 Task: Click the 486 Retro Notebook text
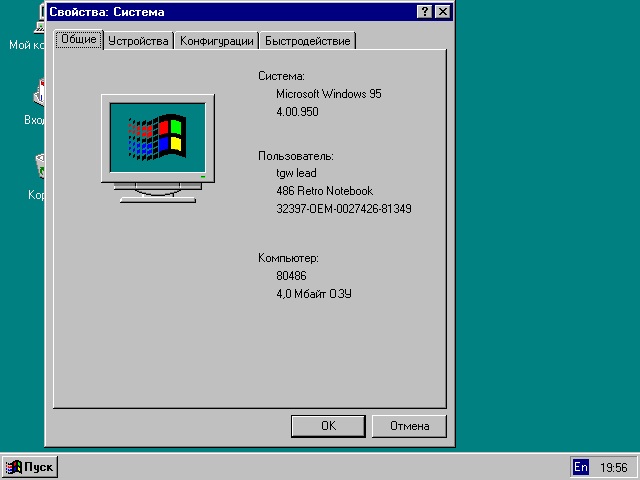coord(324,191)
